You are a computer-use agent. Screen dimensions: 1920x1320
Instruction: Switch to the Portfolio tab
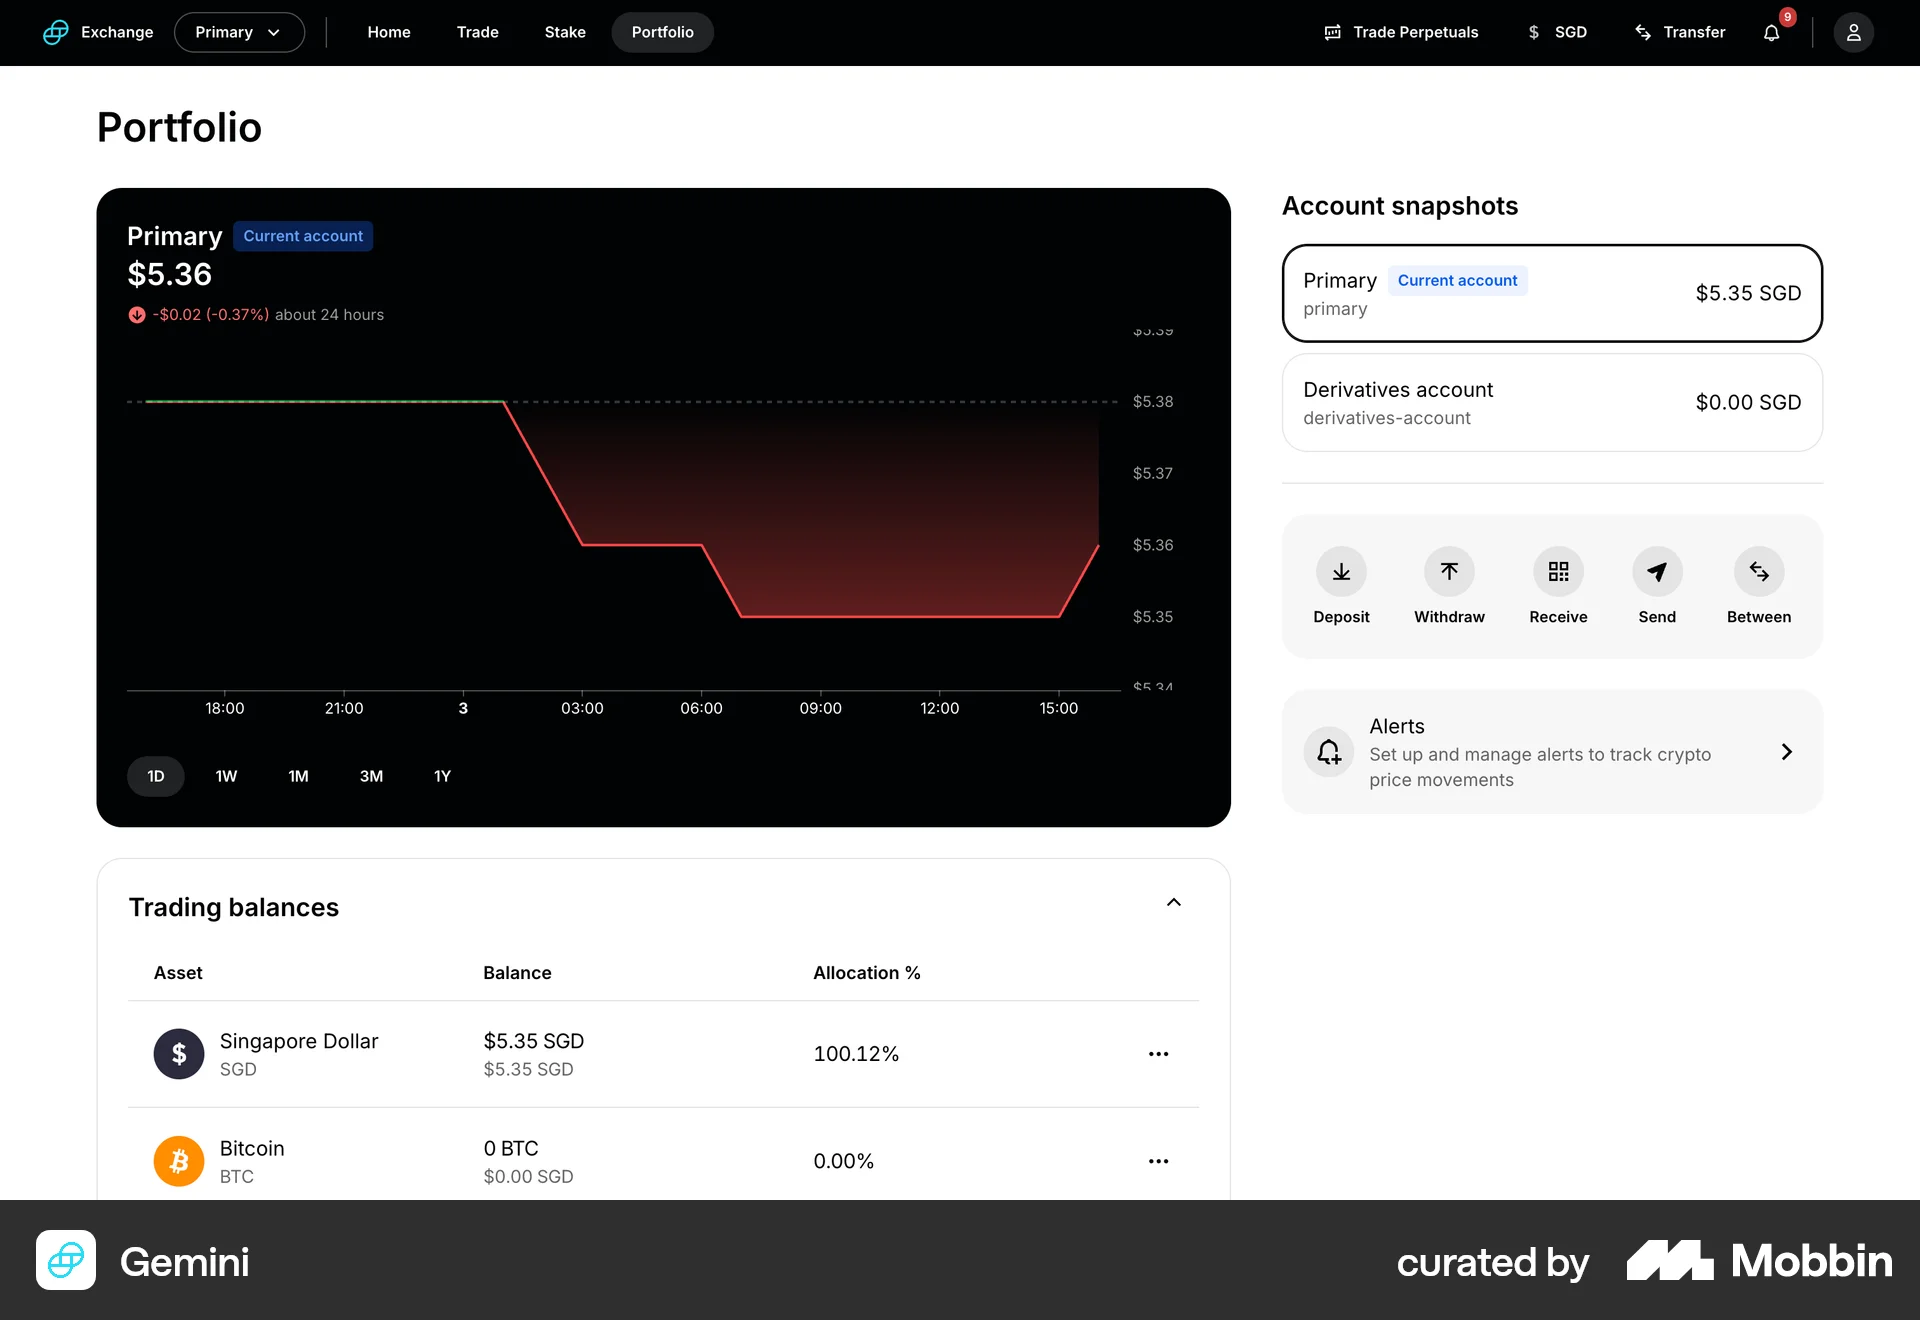662,32
